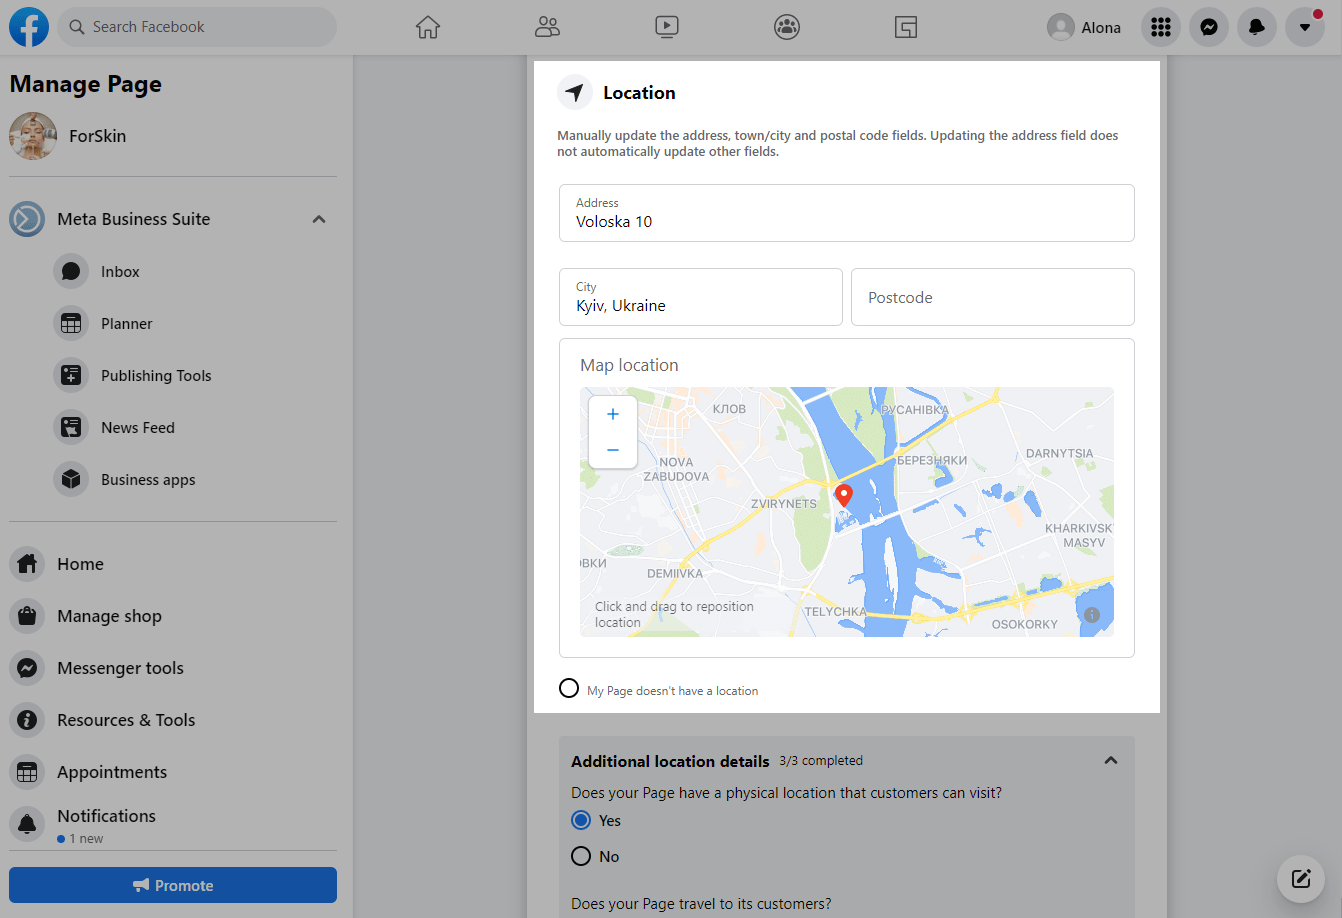Open the ForSkin page profile
This screenshot has height=918, width=1342.
tap(97, 136)
